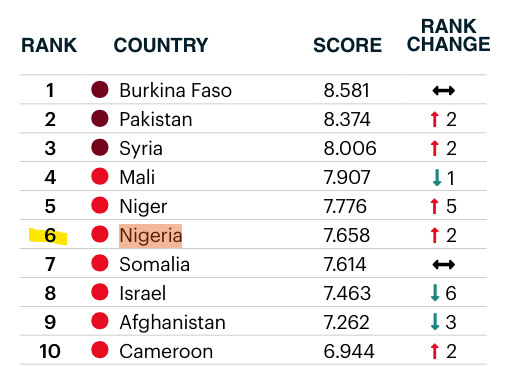The width and height of the screenshot is (513, 366).
Task: Click the score 8.581 for Burkina Faso
Action: click(x=347, y=90)
